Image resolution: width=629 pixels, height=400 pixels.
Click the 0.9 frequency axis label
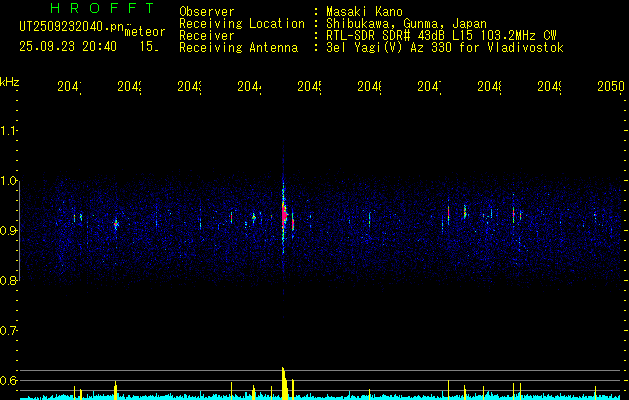[8, 230]
